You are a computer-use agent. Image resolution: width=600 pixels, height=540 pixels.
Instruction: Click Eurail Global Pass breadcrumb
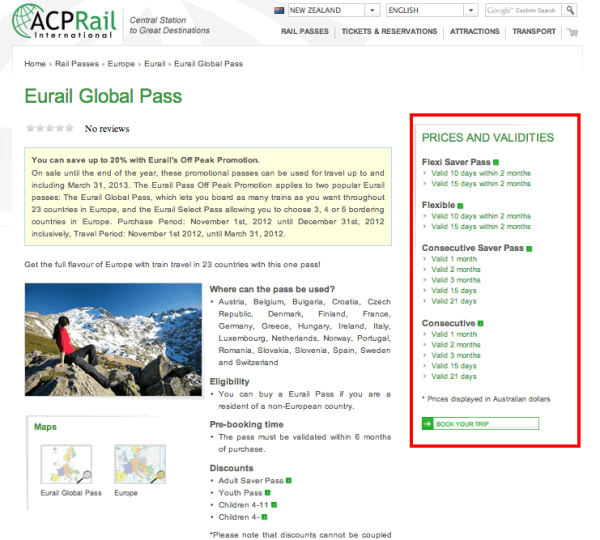pyautogui.click(x=209, y=64)
